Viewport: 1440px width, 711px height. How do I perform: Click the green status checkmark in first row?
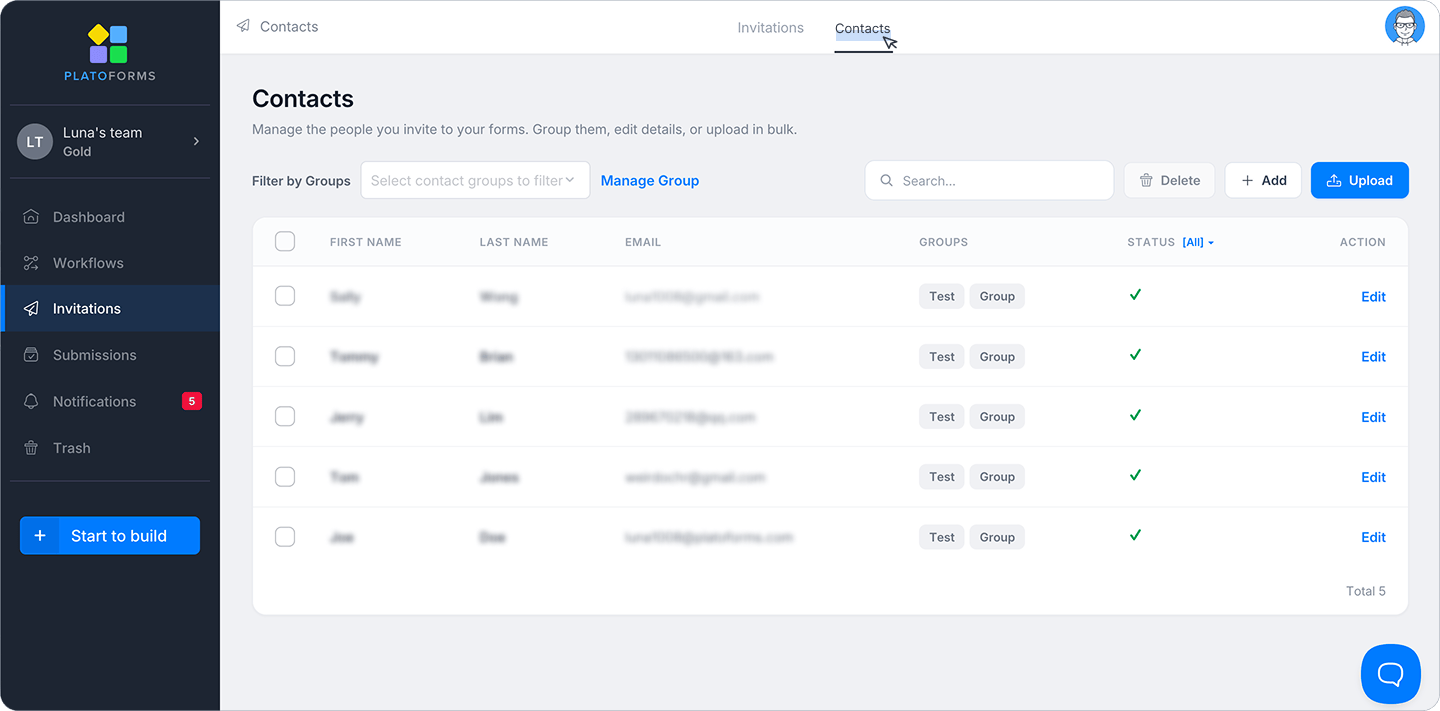click(x=1135, y=295)
